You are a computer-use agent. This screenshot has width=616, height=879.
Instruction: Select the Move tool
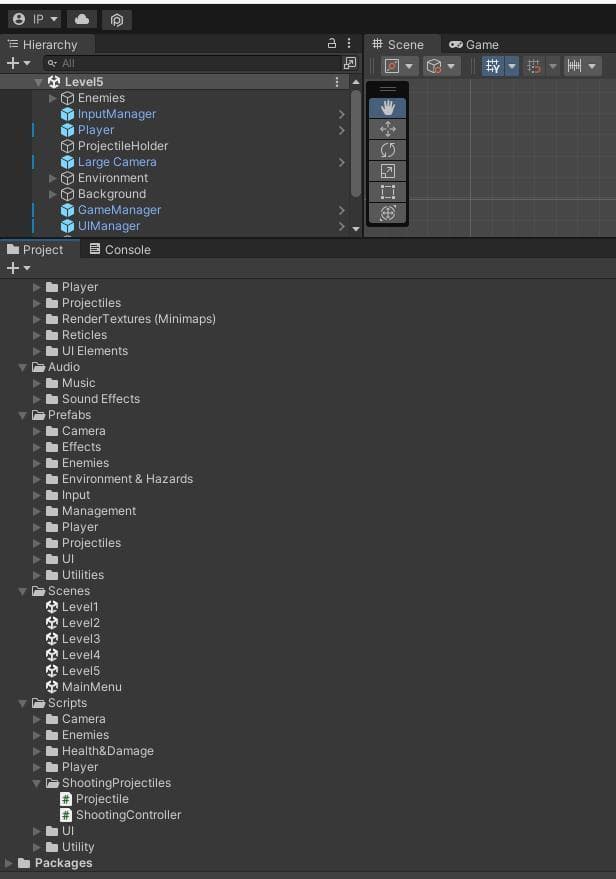[387, 129]
